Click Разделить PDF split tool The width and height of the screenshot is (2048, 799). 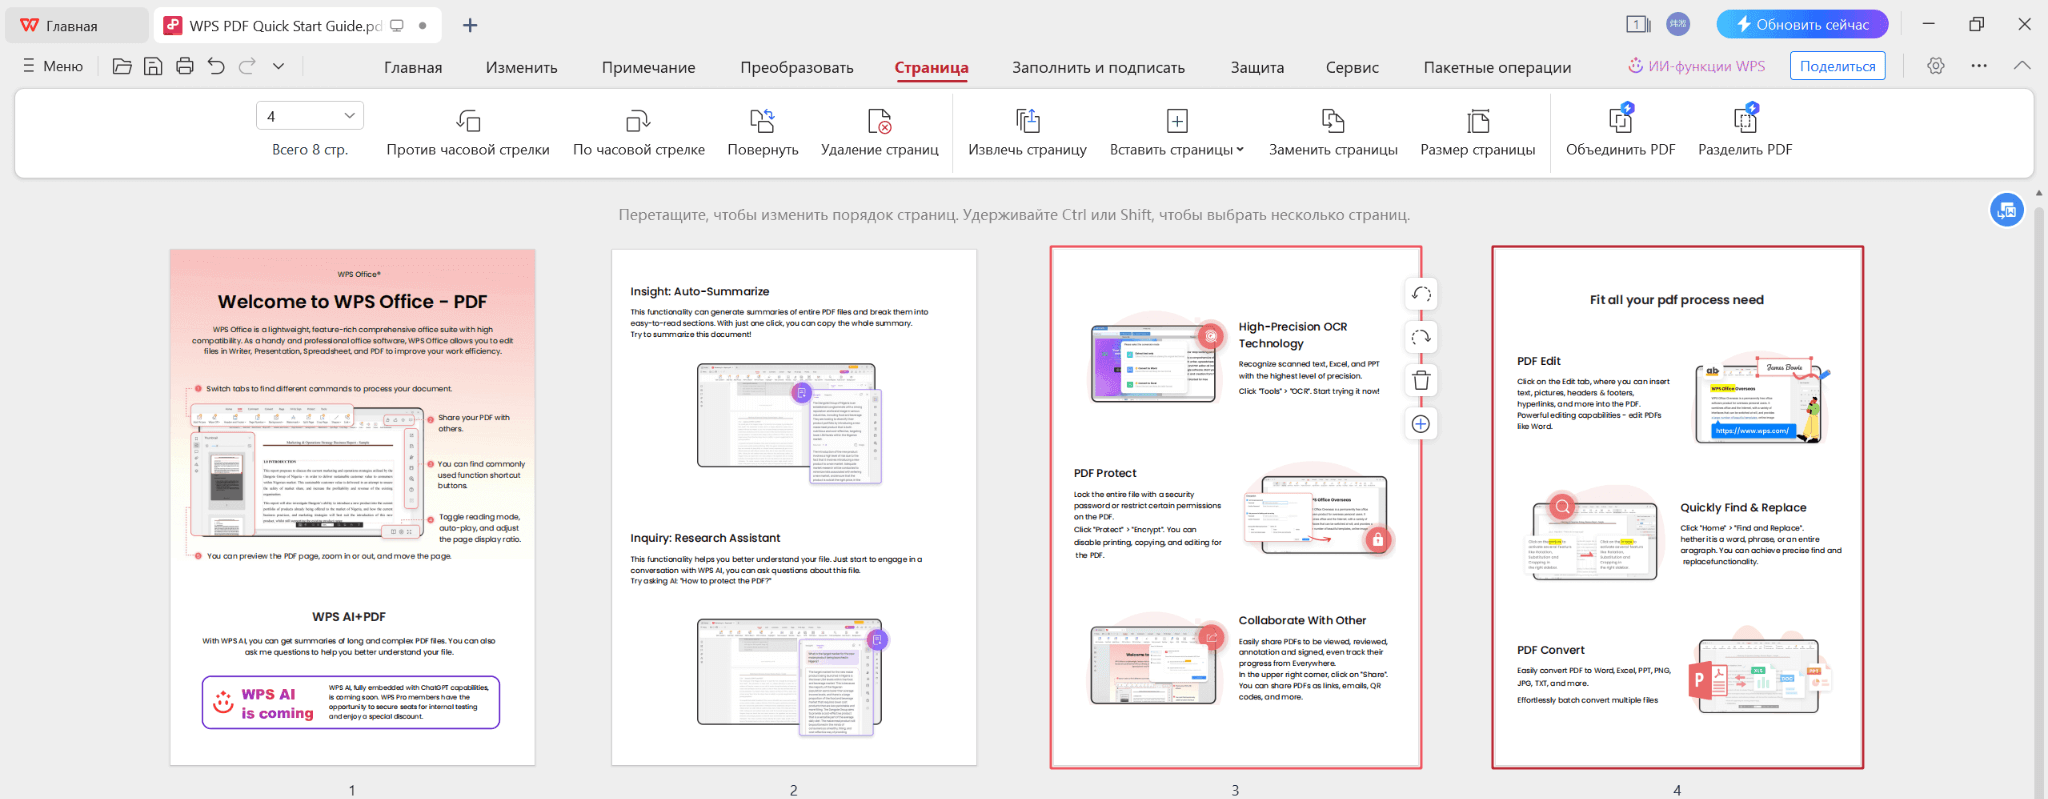coord(1745,132)
